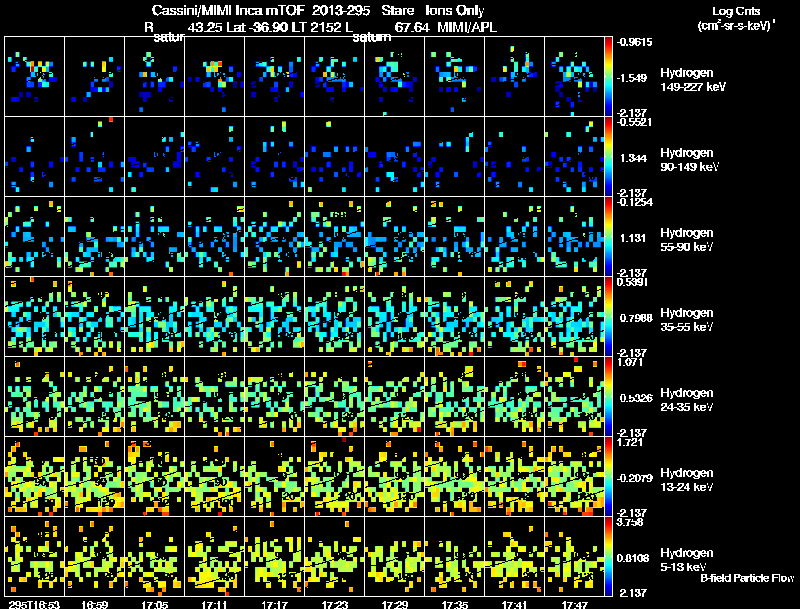Viewport: 800px width, 609px height.
Task: Open the 5-13 keV image panel at 16:53
Action: point(35,557)
